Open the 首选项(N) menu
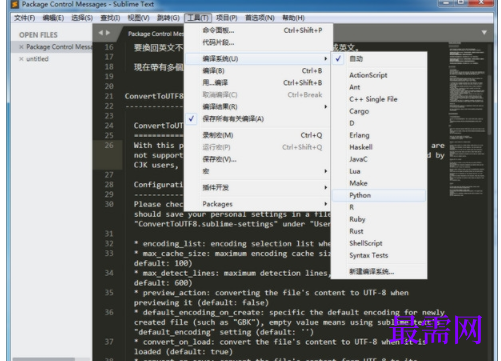 260,18
